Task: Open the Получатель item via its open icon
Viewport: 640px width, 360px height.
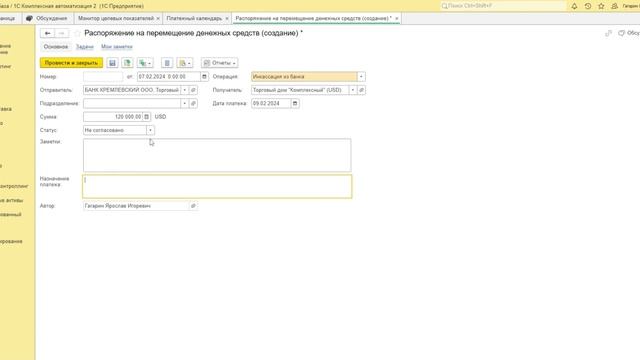Action: (x=362, y=90)
